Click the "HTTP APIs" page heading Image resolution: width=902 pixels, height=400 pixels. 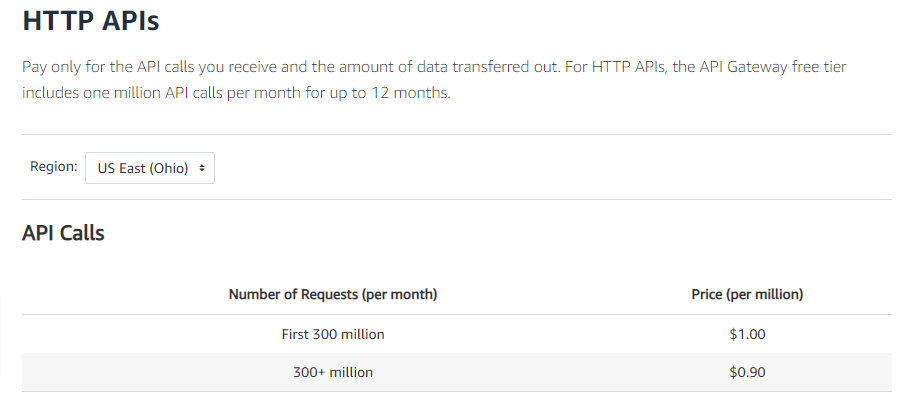point(91,20)
